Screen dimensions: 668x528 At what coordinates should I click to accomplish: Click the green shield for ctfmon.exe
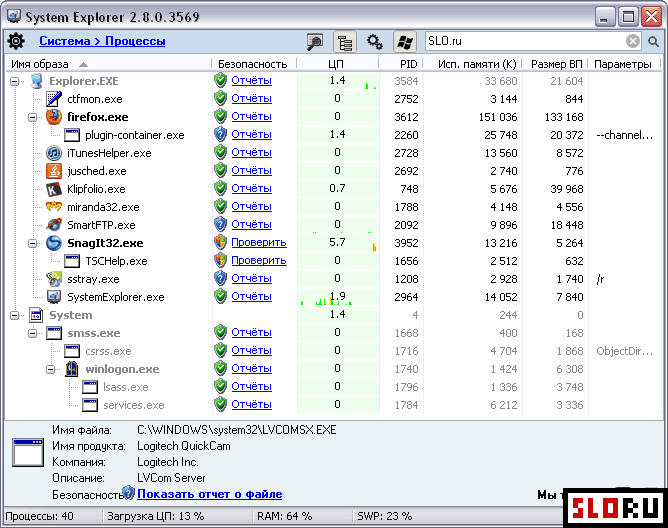220,98
